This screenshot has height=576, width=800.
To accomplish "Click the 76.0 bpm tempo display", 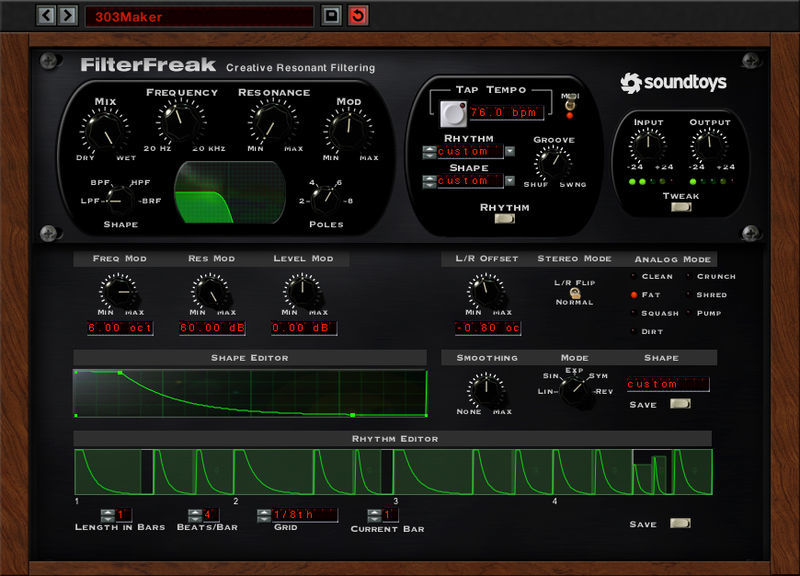I will 506,112.
